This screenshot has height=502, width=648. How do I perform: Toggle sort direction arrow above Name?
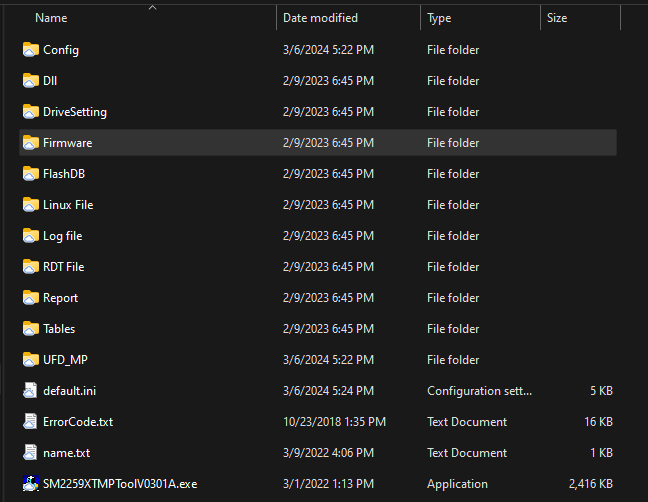(x=152, y=7)
